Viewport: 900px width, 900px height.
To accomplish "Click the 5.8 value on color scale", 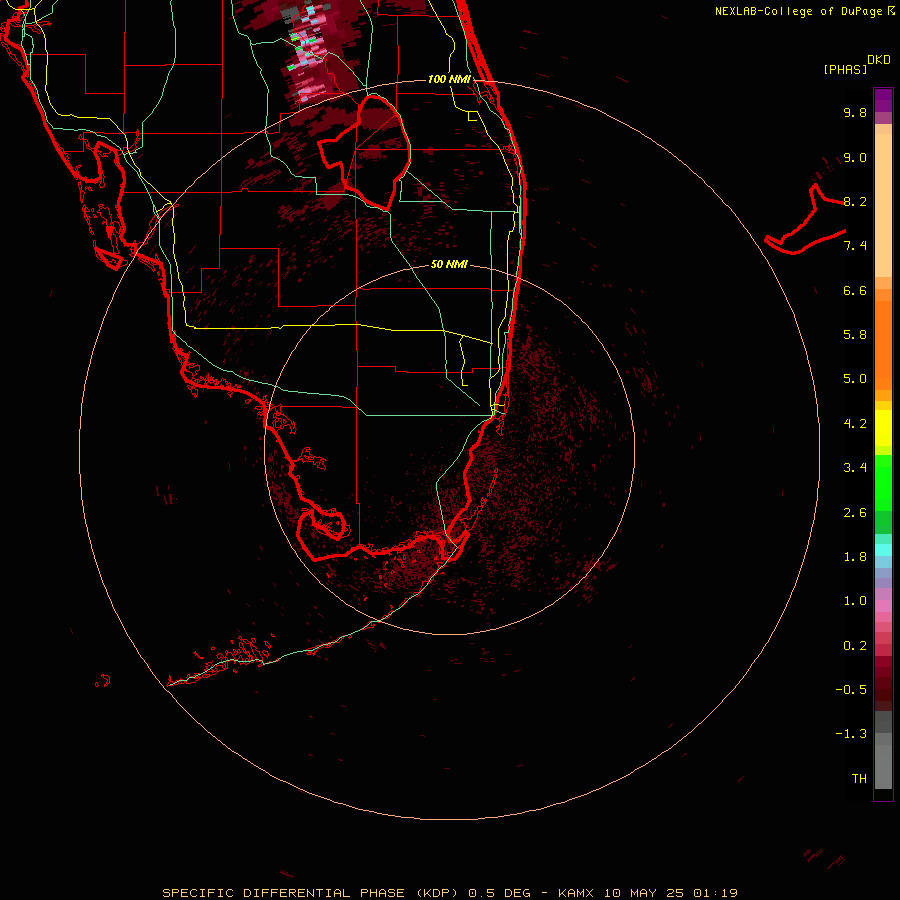I will coord(855,335).
